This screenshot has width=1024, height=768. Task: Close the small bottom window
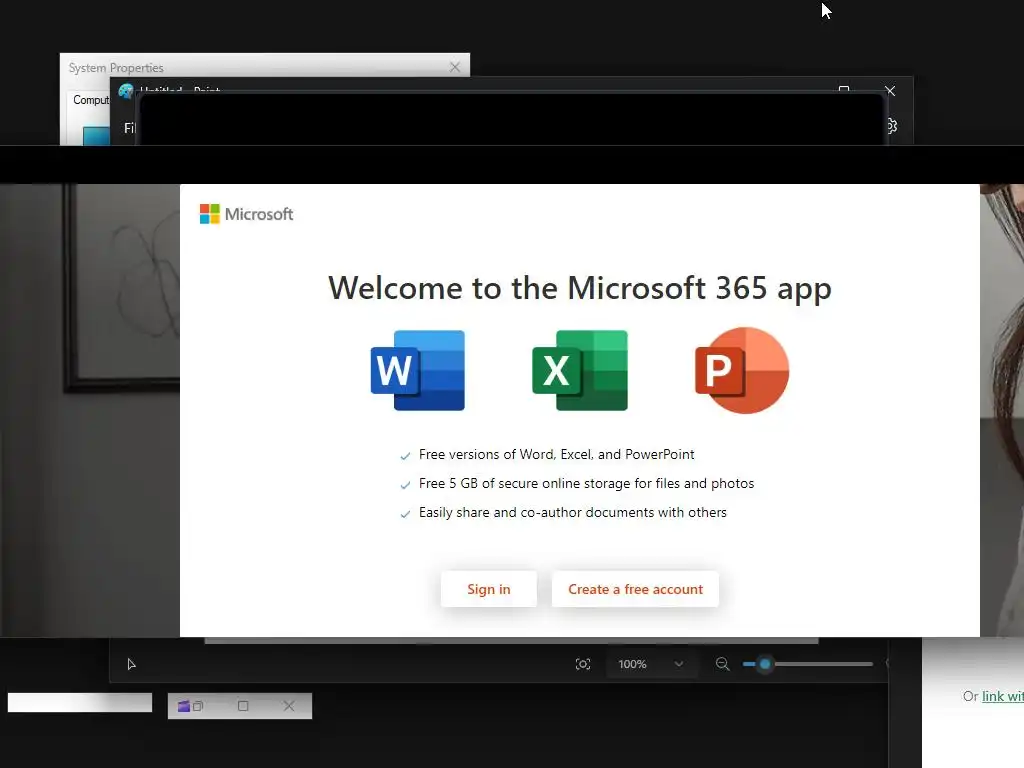click(289, 706)
